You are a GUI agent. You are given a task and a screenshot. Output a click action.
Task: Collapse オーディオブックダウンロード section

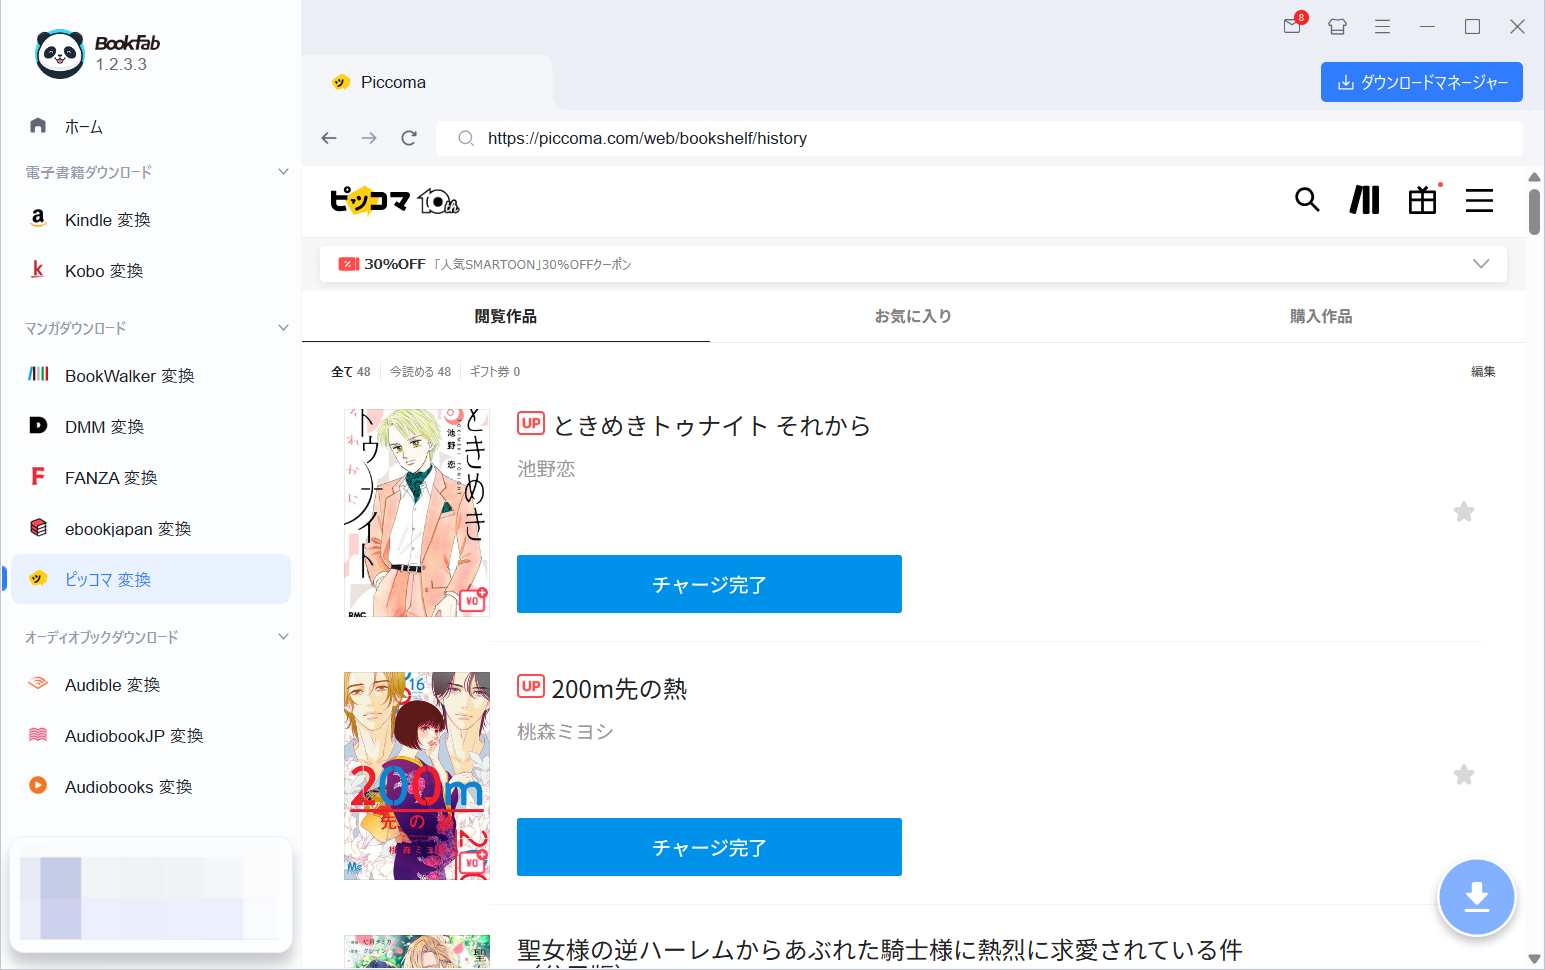pyautogui.click(x=283, y=637)
